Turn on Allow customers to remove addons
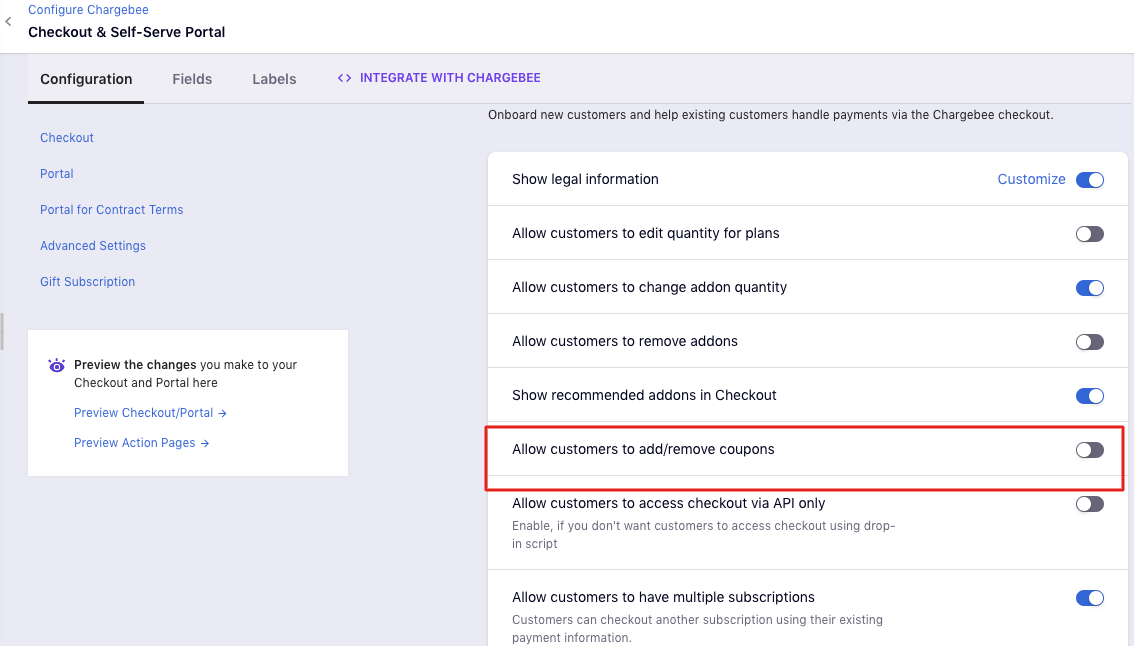1134x646 pixels. [x=1089, y=342]
